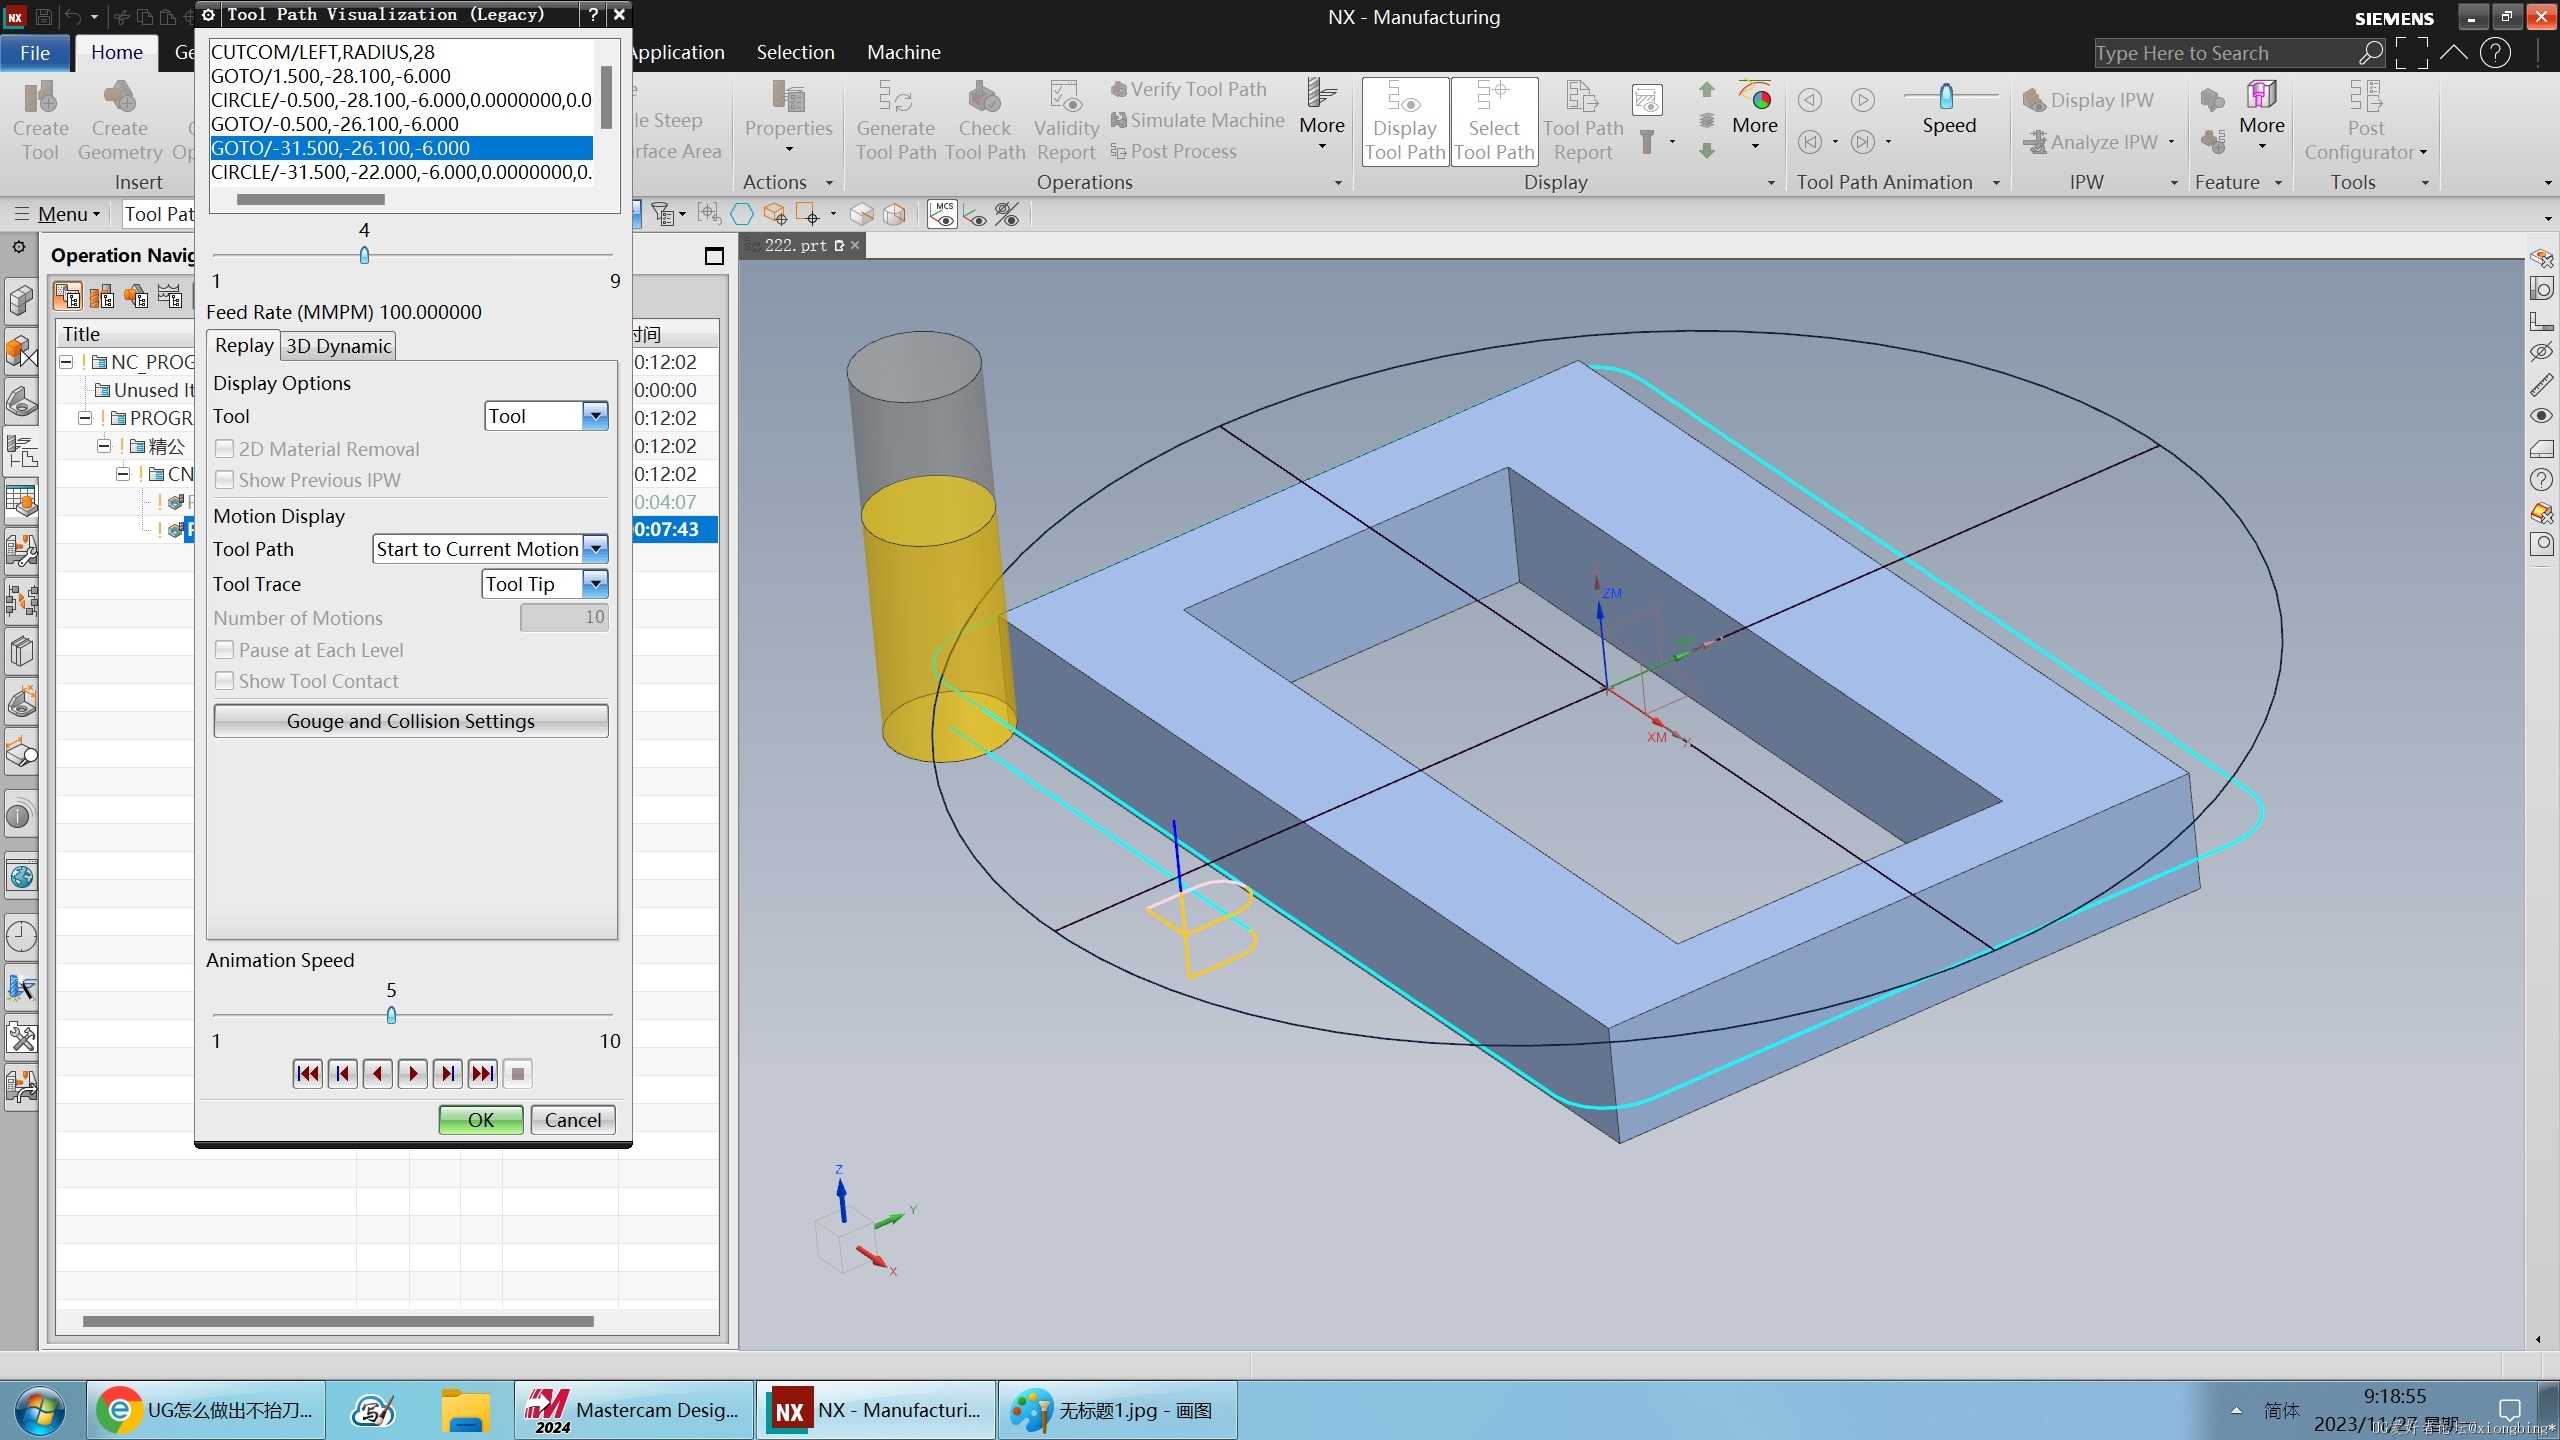Click the Program Order View icon in navigator
The height and width of the screenshot is (1440, 2560).
(x=68, y=296)
